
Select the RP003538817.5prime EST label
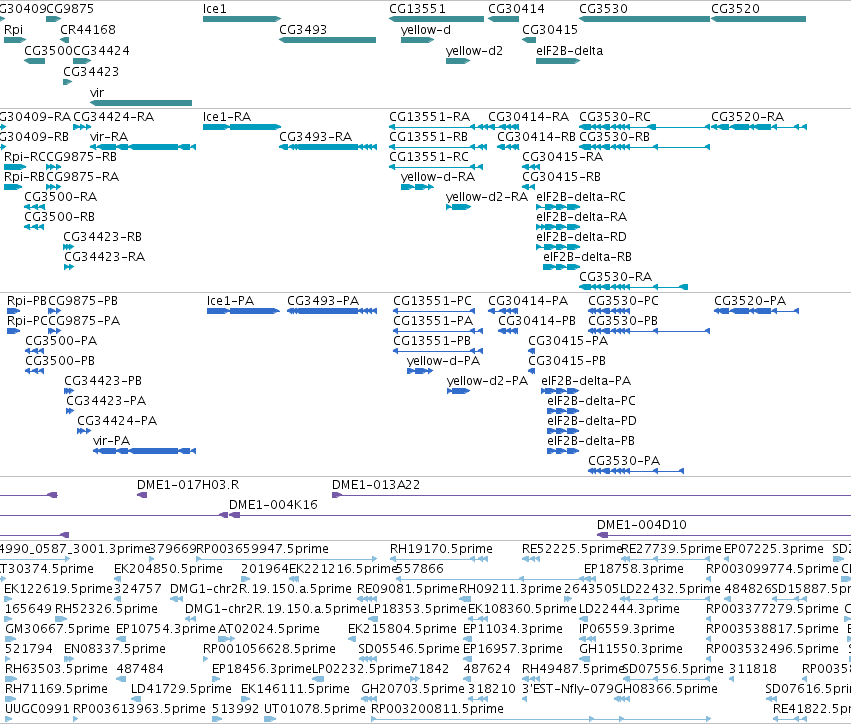(x=772, y=629)
